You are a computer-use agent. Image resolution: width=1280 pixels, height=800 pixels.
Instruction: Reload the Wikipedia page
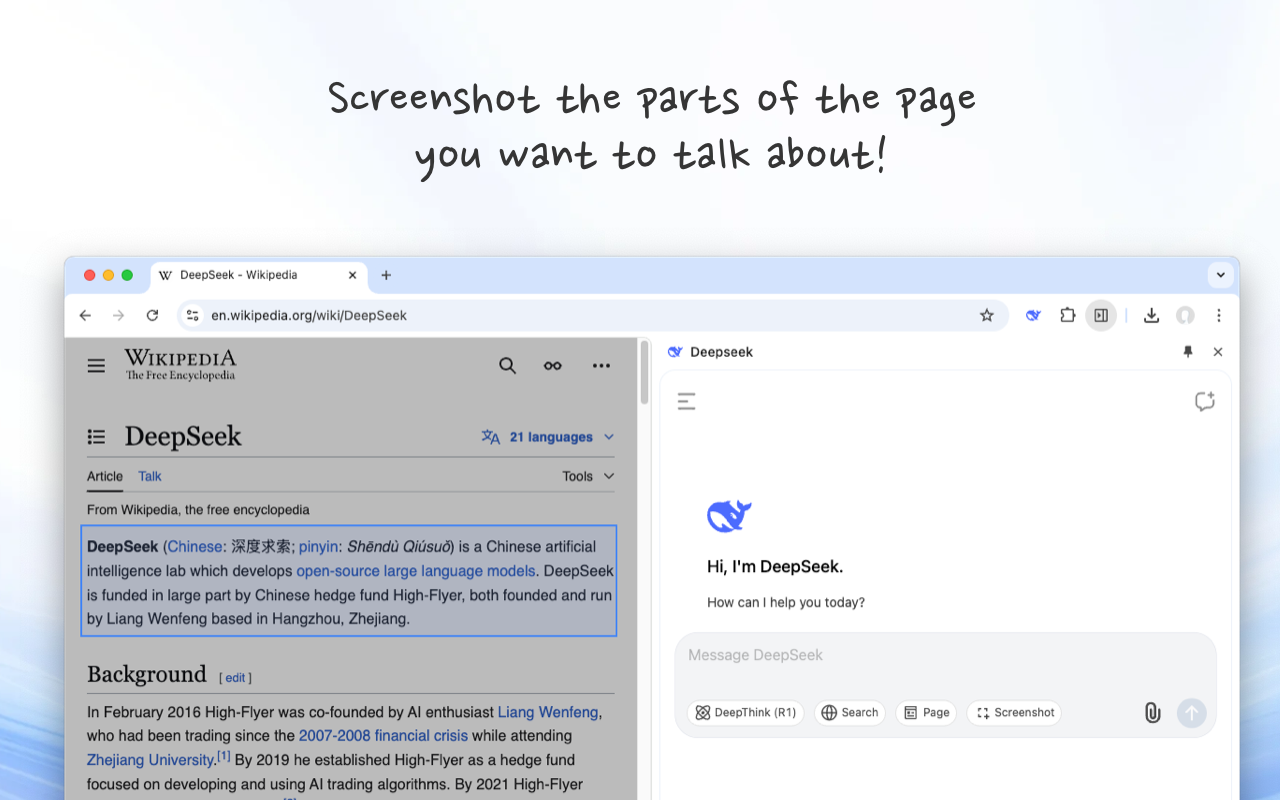coord(152,315)
